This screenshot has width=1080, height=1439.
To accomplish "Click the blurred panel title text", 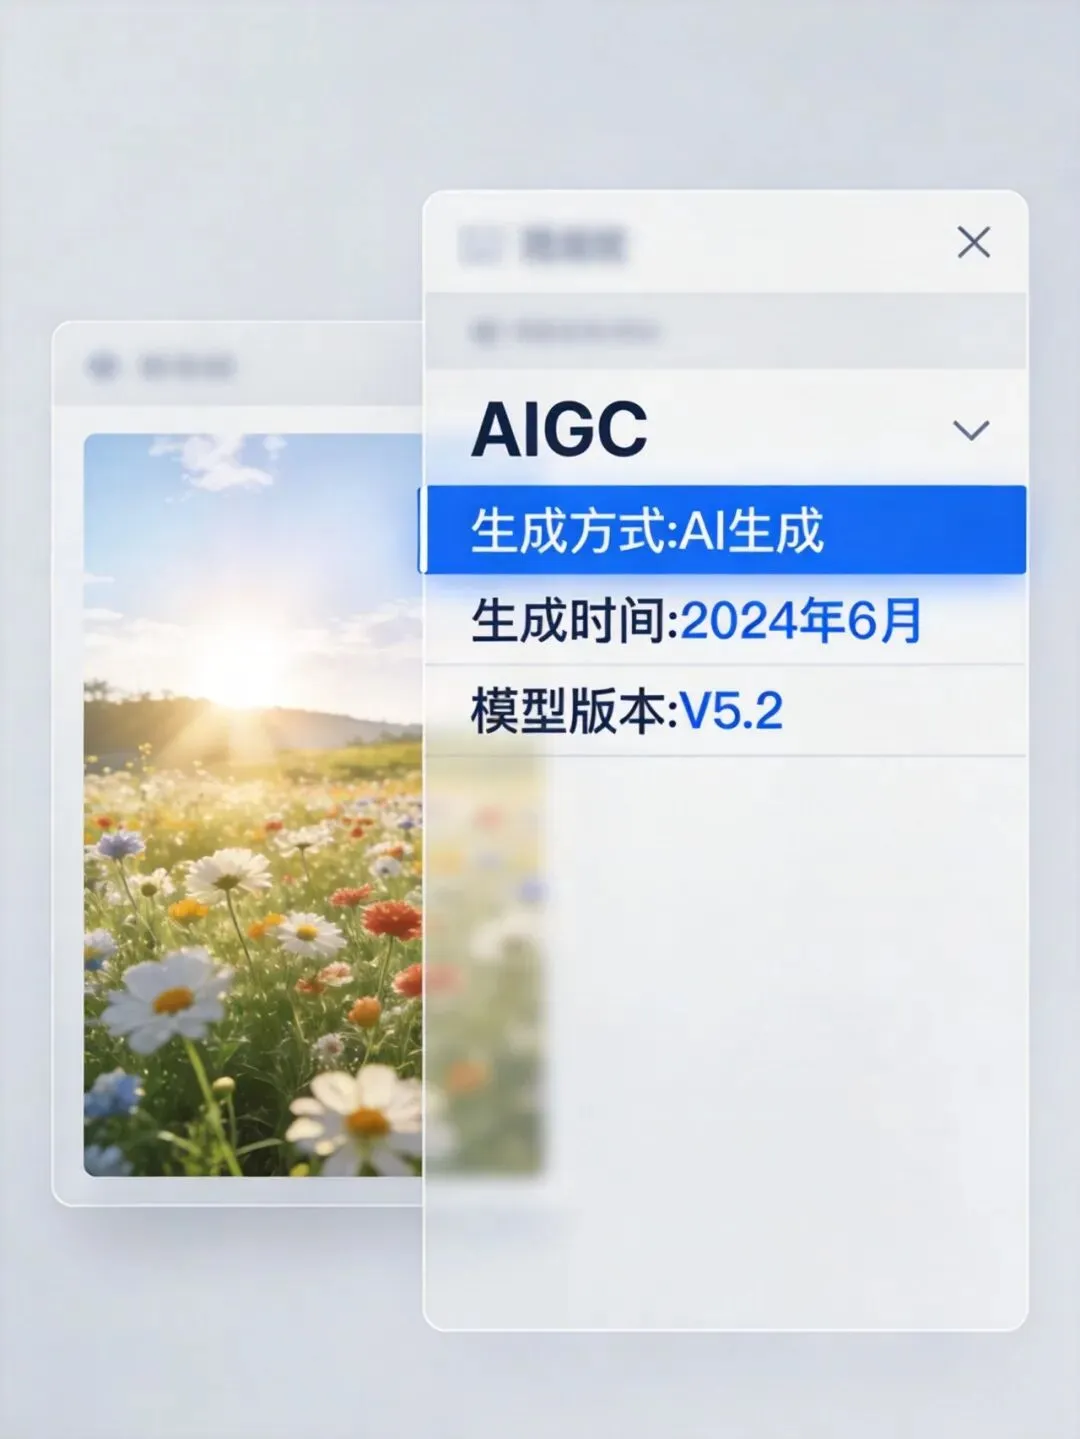I will pos(573,244).
